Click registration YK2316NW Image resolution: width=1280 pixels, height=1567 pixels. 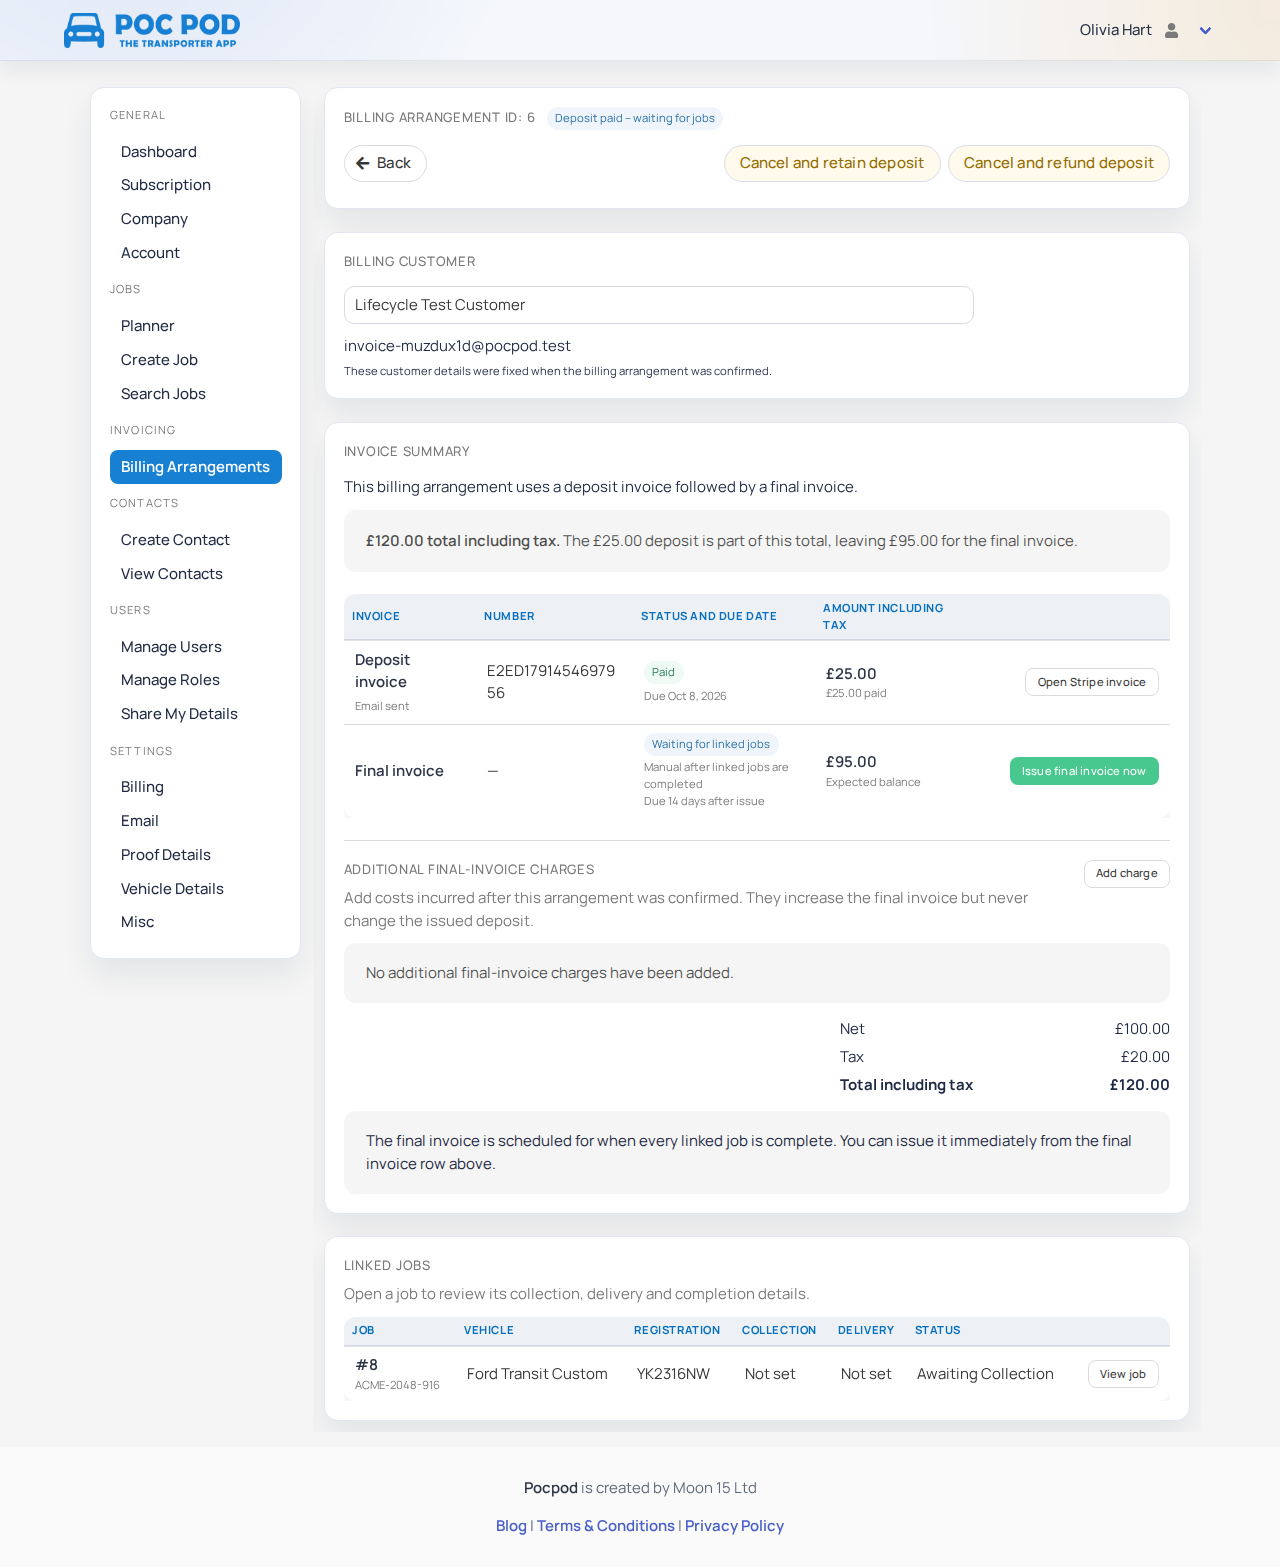(x=673, y=1374)
